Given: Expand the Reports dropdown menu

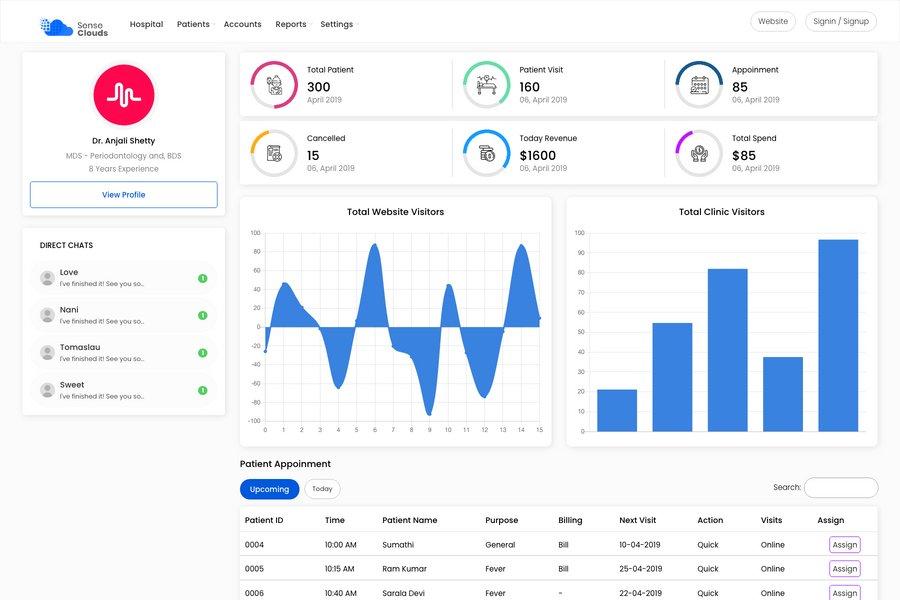Looking at the screenshot, I should tap(291, 24).
